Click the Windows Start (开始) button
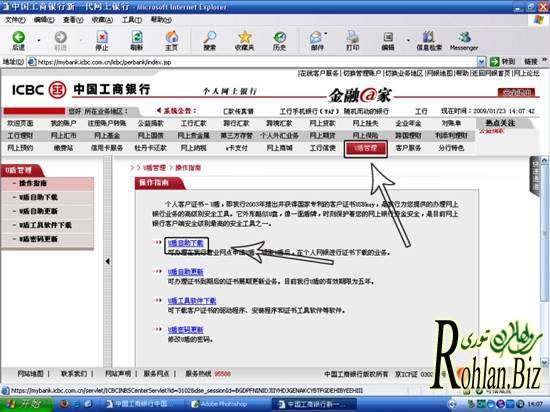 (26, 404)
